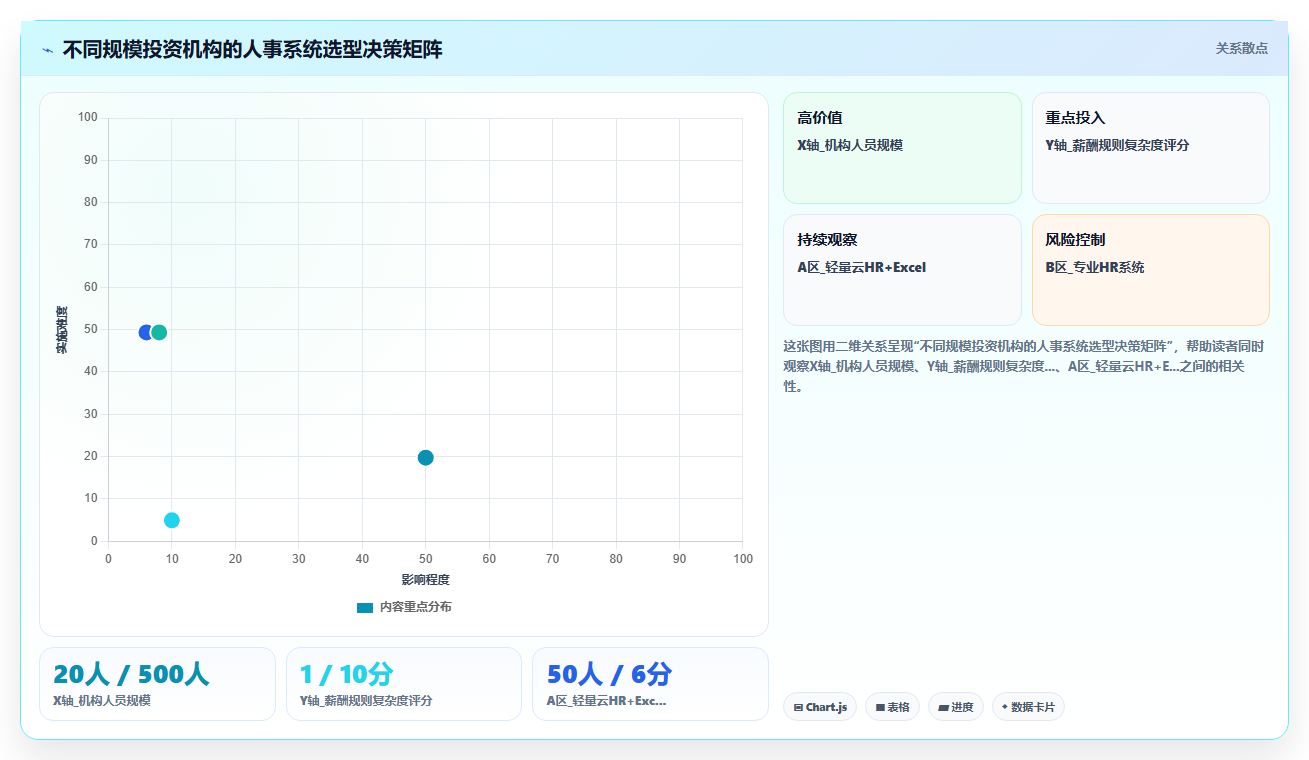Open the 风险控制 quadrant card
1309x760 pixels.
click(1150, 270)
